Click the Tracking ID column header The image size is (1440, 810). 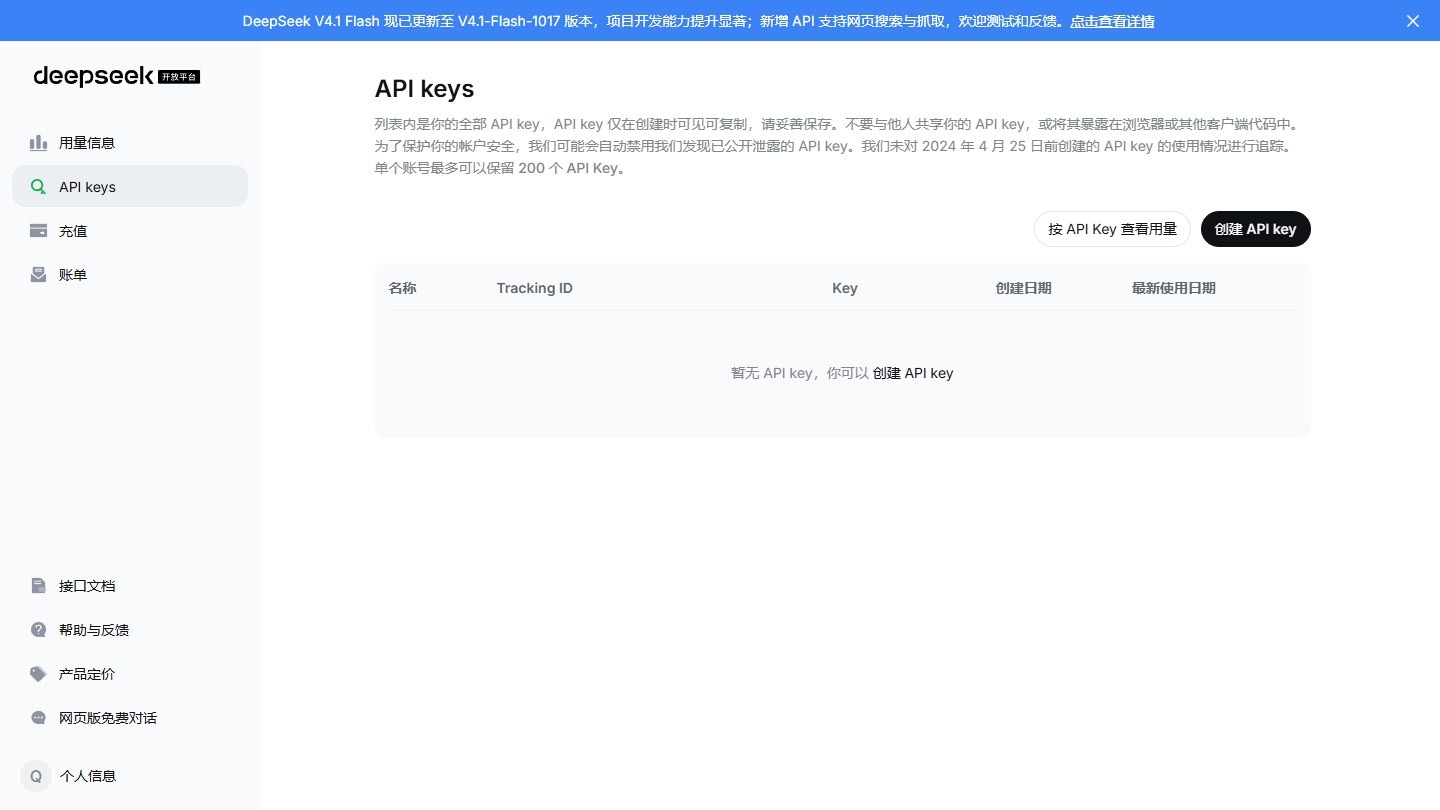pyautogui.click(x=535, y=288)
